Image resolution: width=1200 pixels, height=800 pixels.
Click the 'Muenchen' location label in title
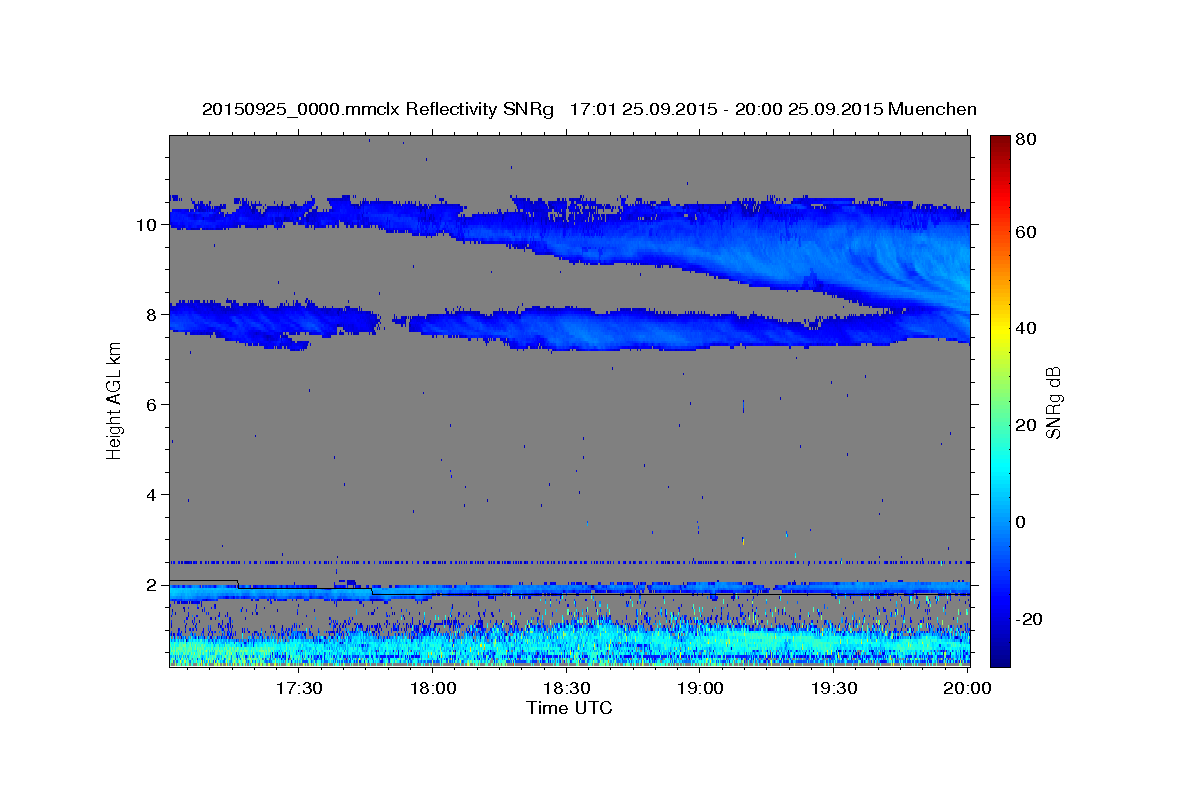coord(933,109)
